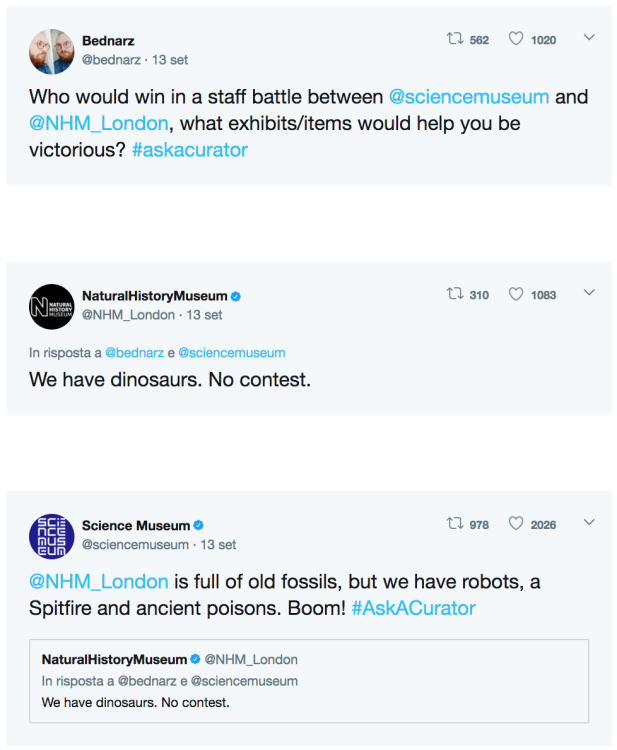Like the Science Museum robots tweet
The image size is (617, 750).
(516, 524)
